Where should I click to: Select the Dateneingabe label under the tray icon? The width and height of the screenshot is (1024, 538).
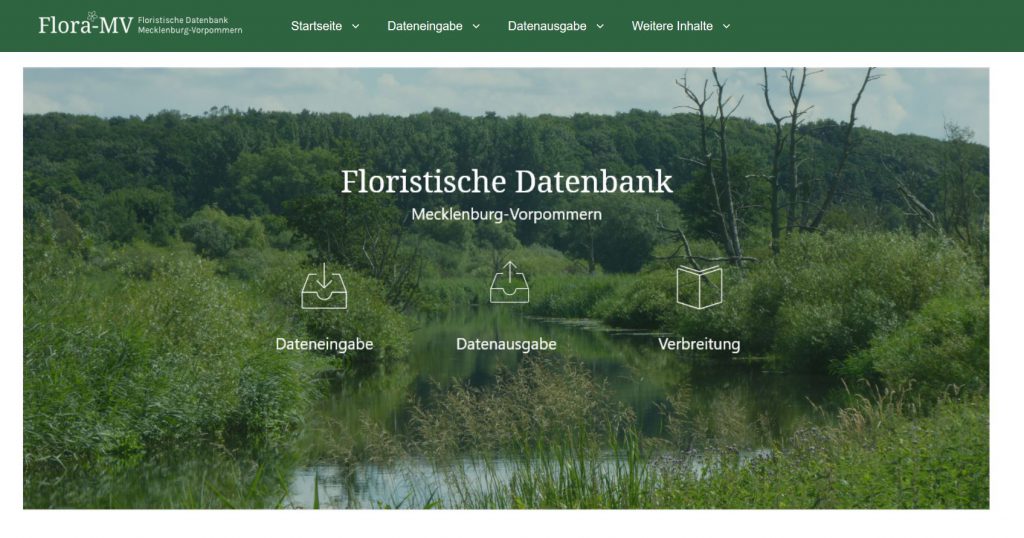pos(324,344)
